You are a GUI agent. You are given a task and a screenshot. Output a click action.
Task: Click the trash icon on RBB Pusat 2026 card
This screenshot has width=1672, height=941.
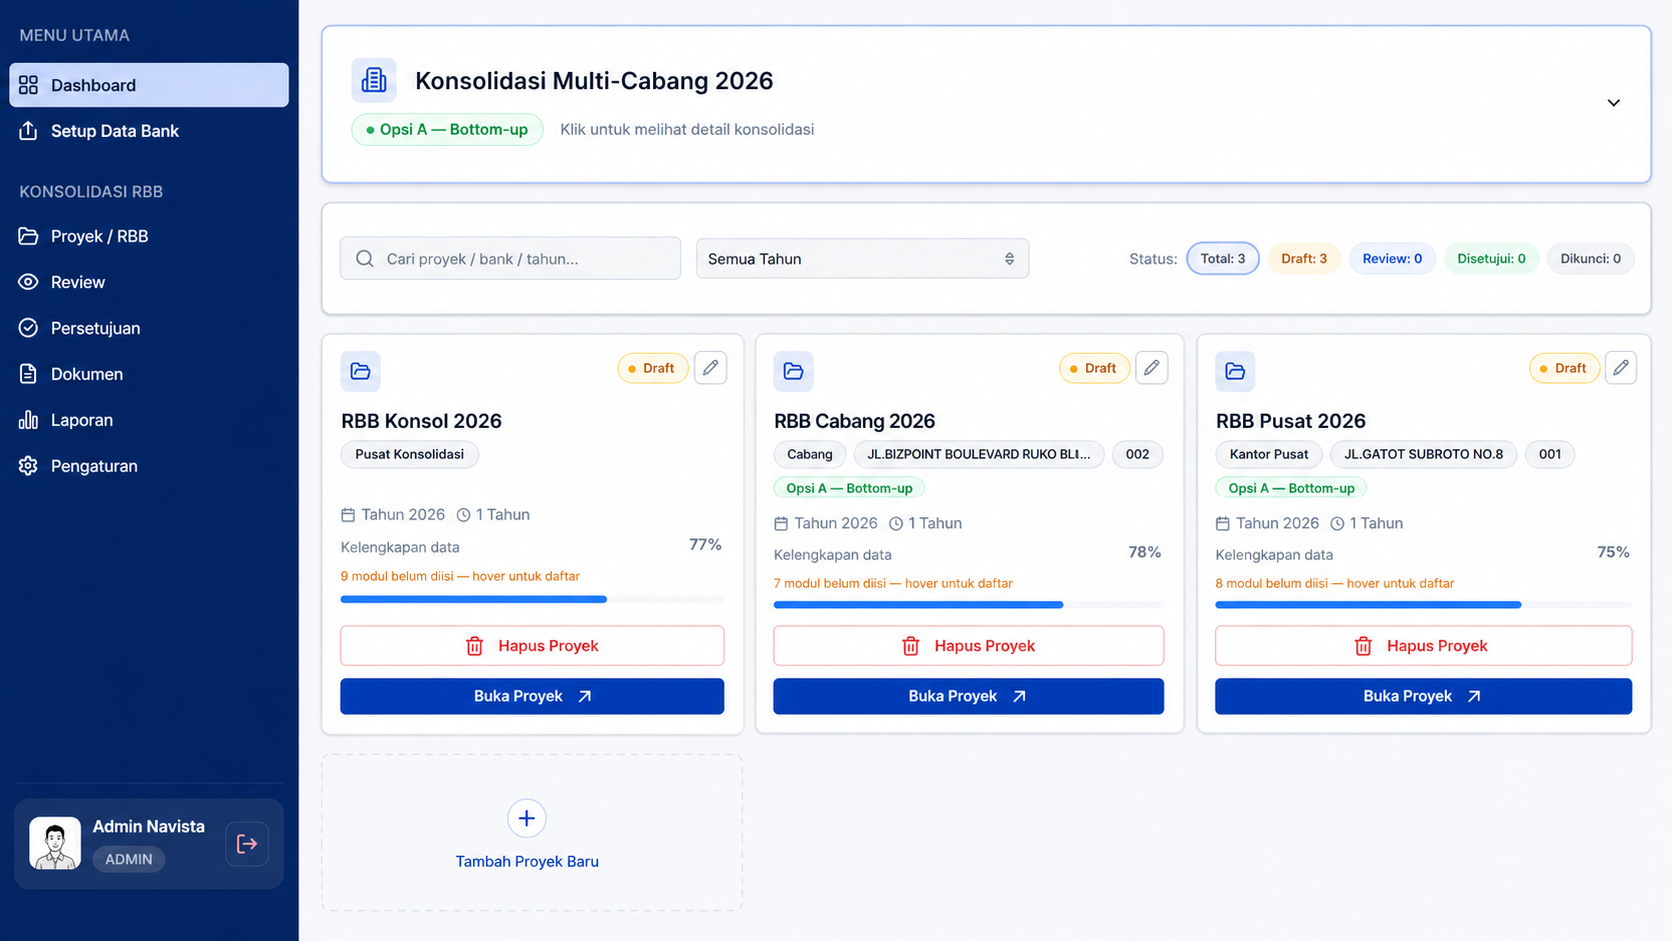(x=1363, y=646)
